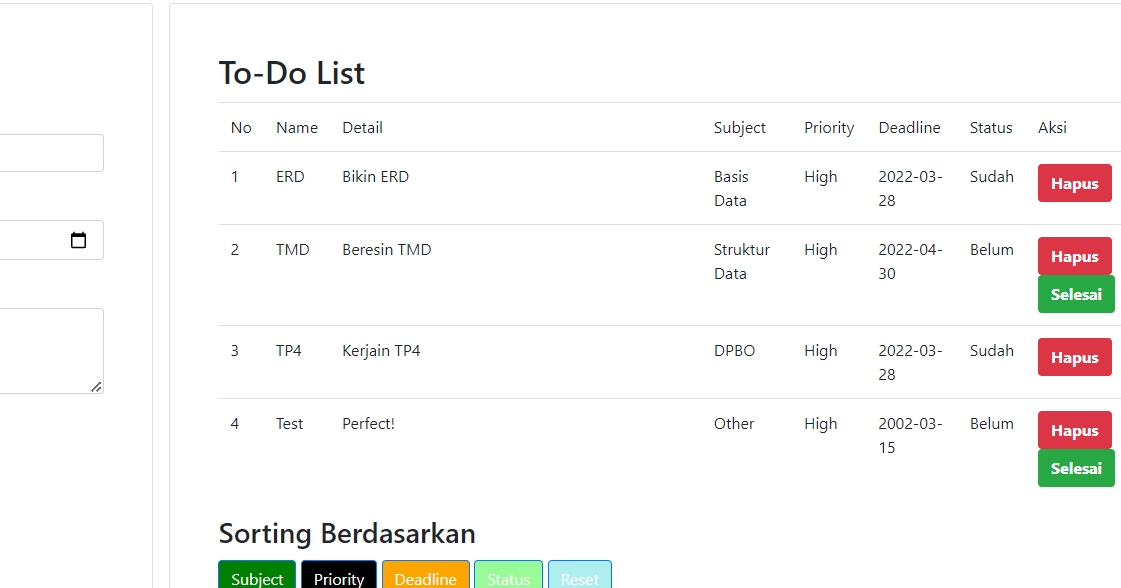Delete the Test task with Hapus
This screenshot has width=1121, height=588.
coord(1074,430)
